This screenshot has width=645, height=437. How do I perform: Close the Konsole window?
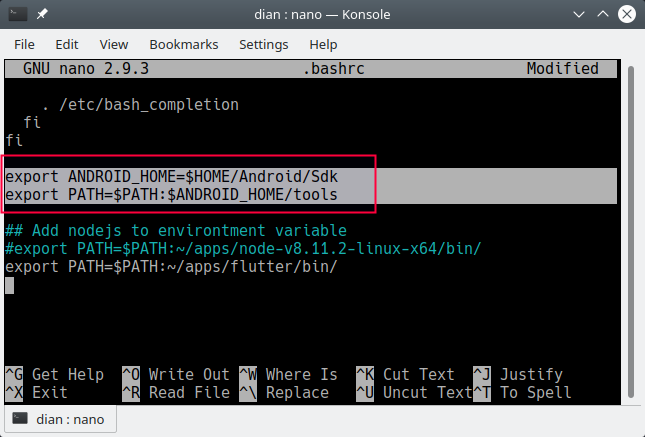click(x=626, y=15)
